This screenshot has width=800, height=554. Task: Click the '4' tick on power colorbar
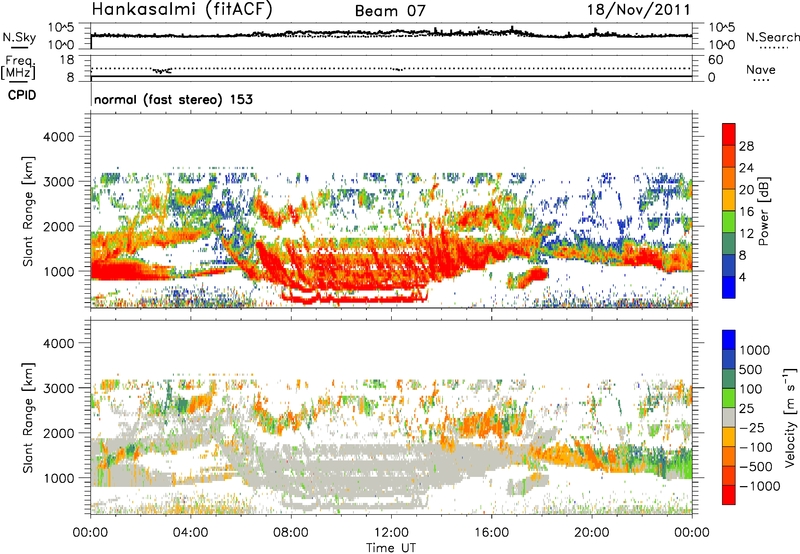(x=742, y=277)
